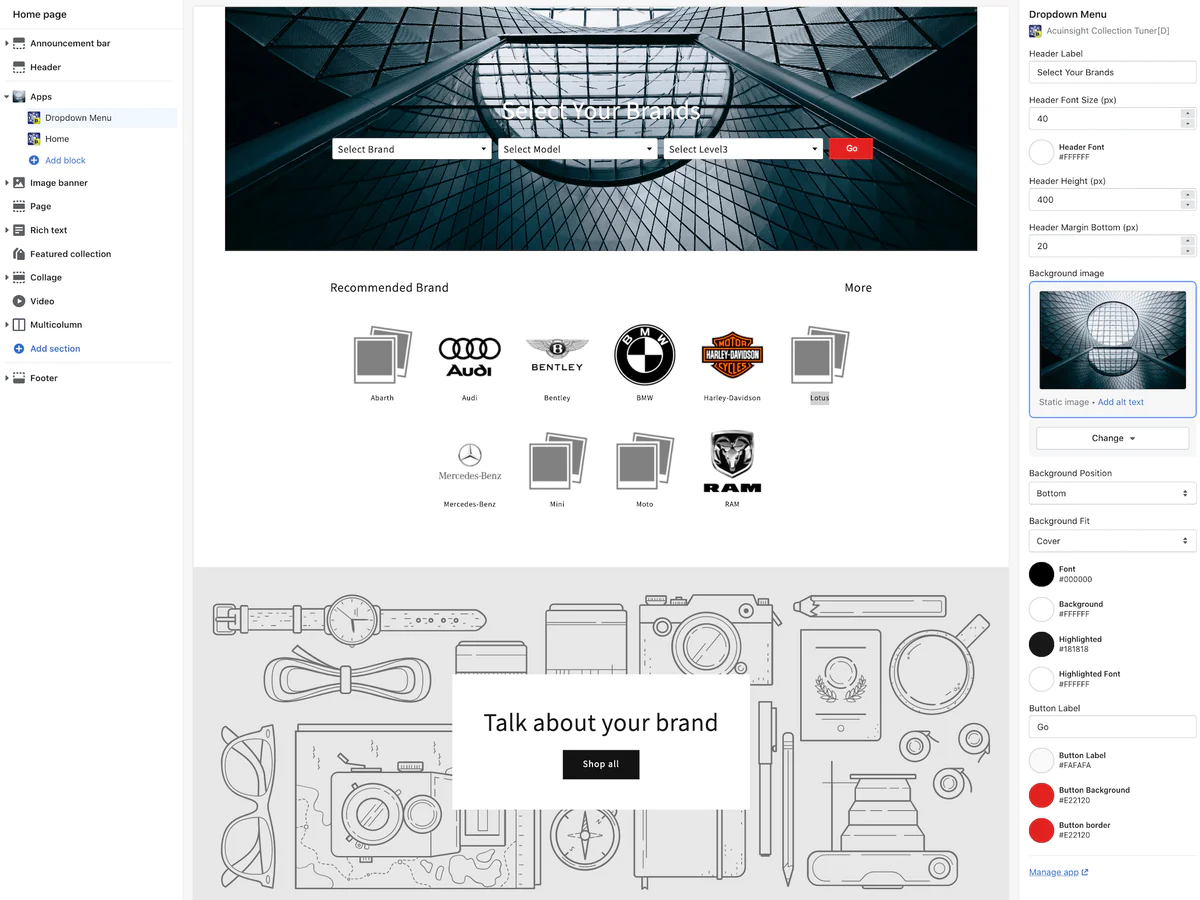
Task: Click the Page section icon
Action: tap(19, 206)
